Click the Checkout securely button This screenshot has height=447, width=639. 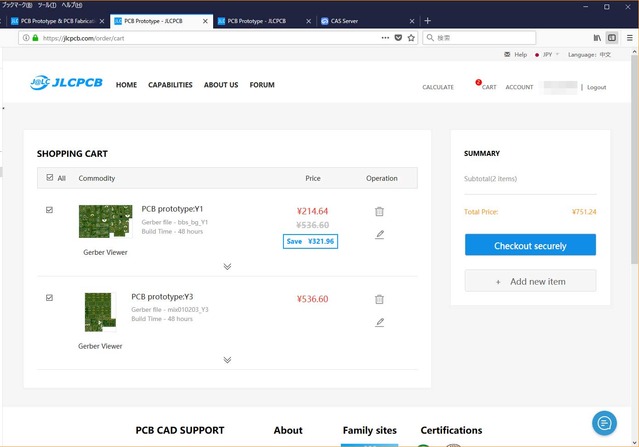pyautogui.click(x=530, y=245)
